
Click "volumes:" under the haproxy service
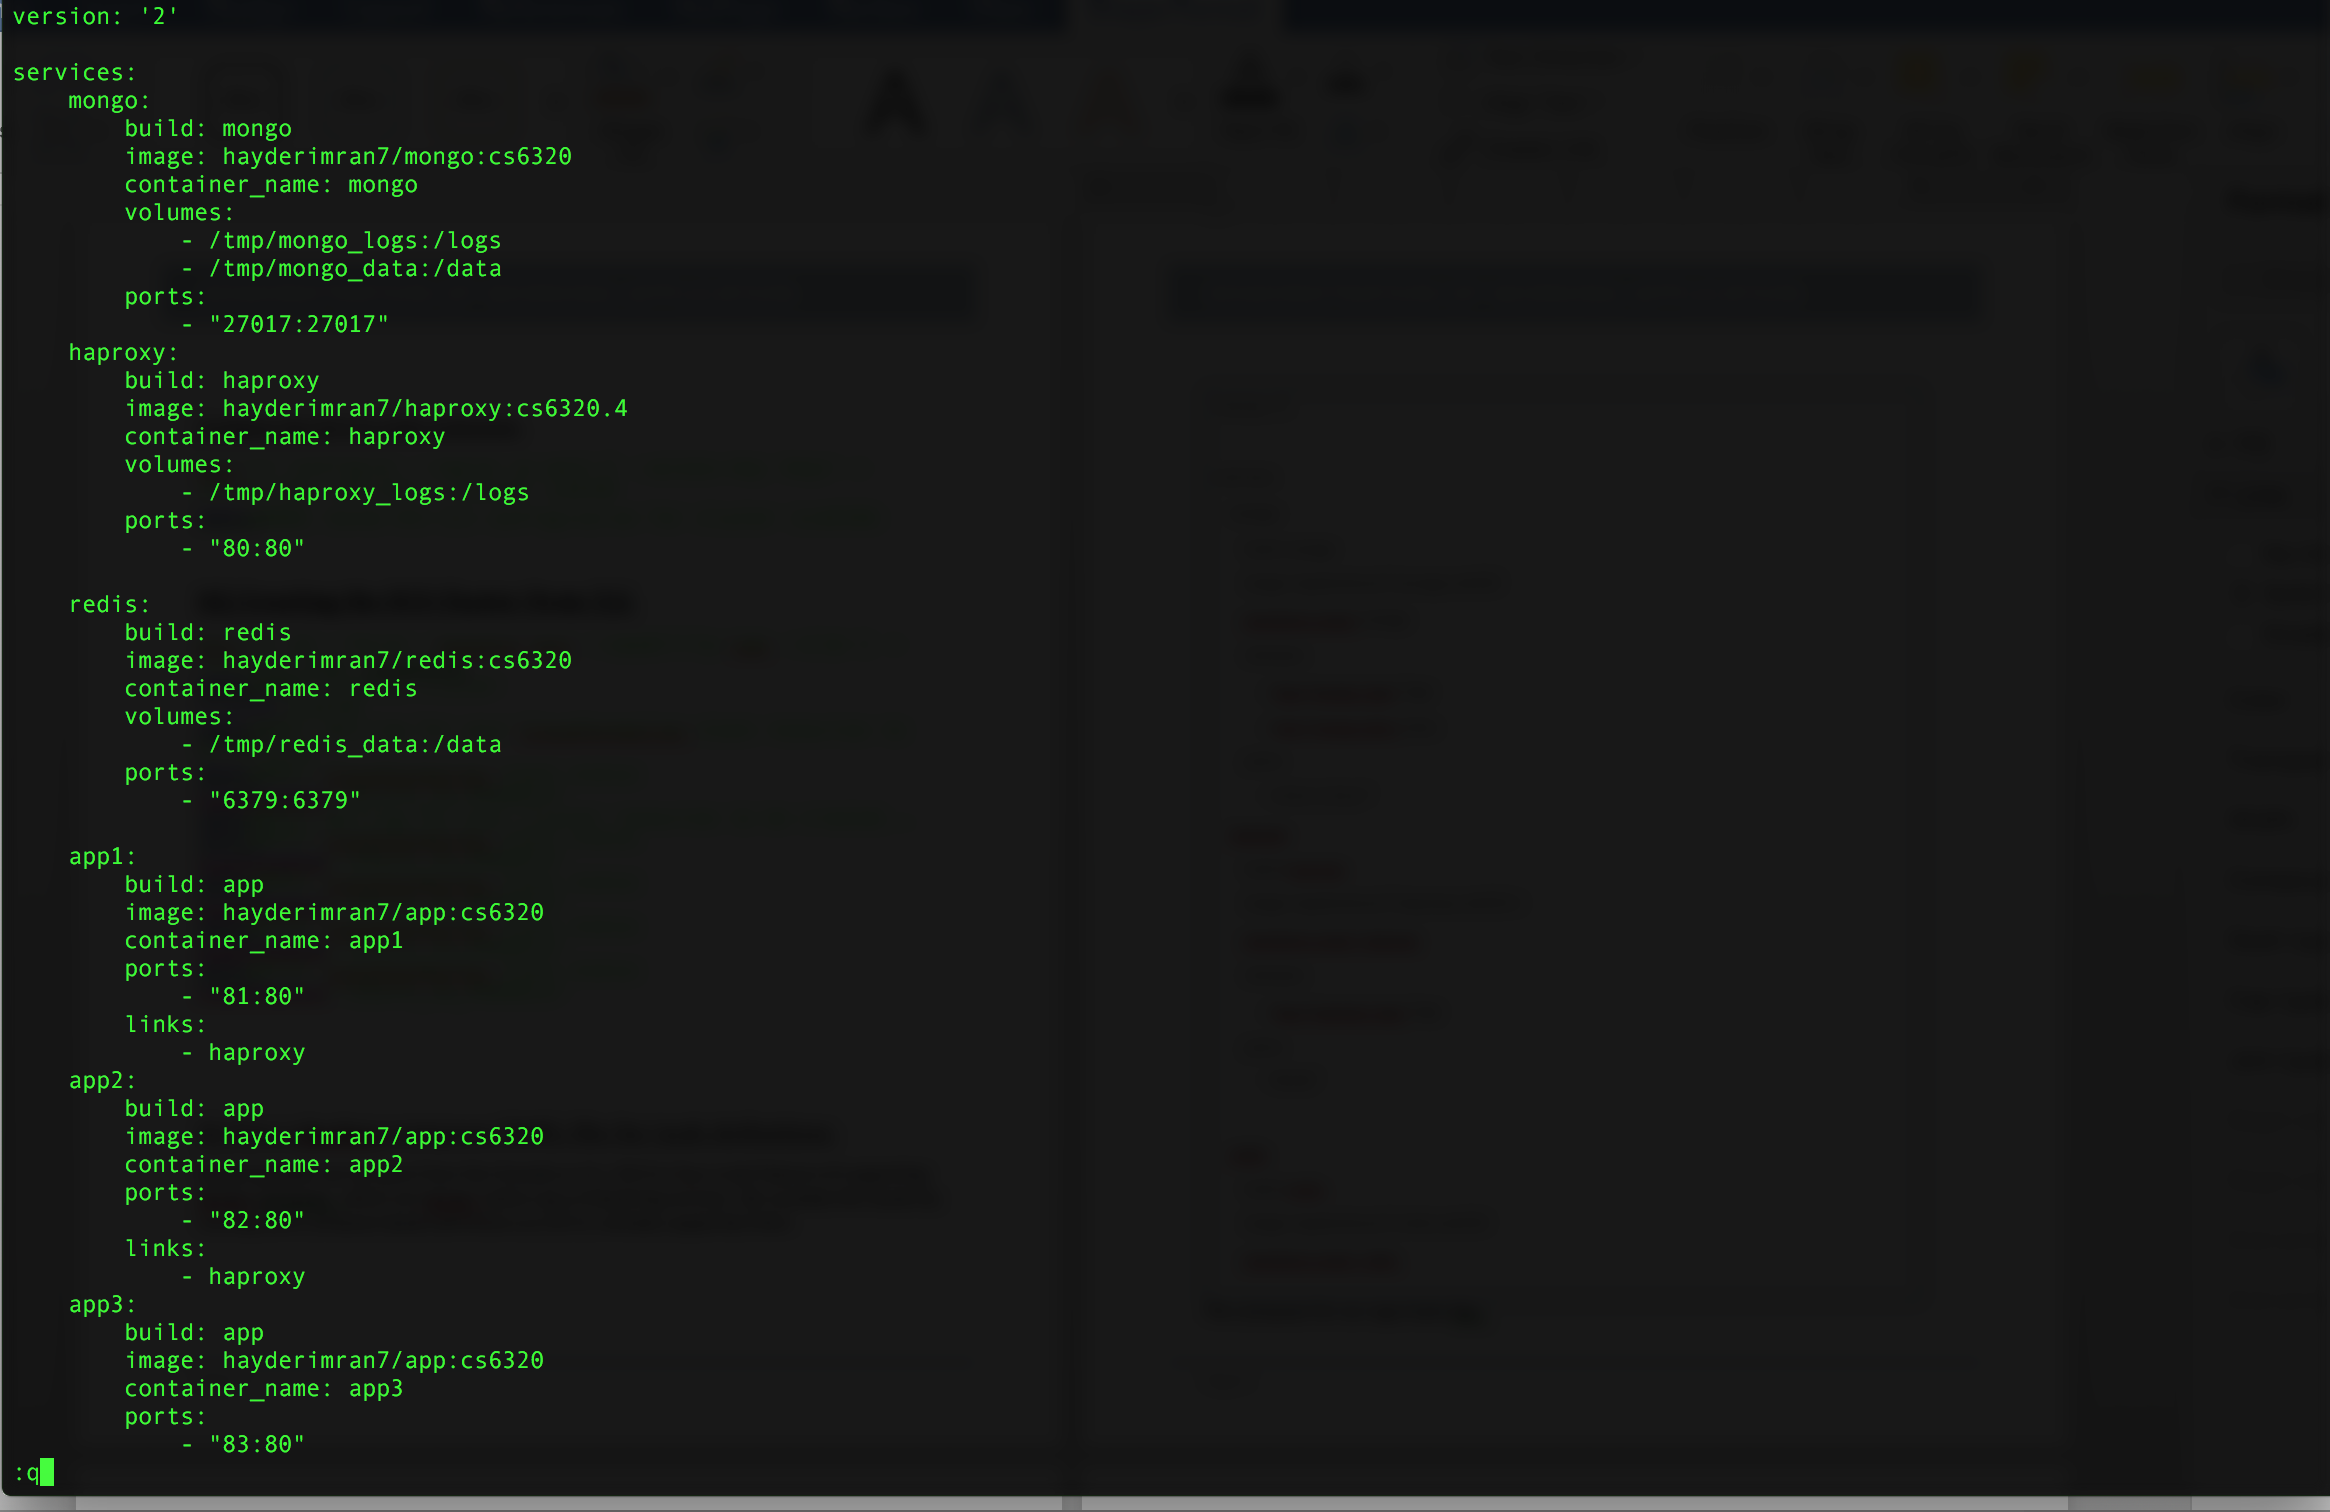coord(179,464)
